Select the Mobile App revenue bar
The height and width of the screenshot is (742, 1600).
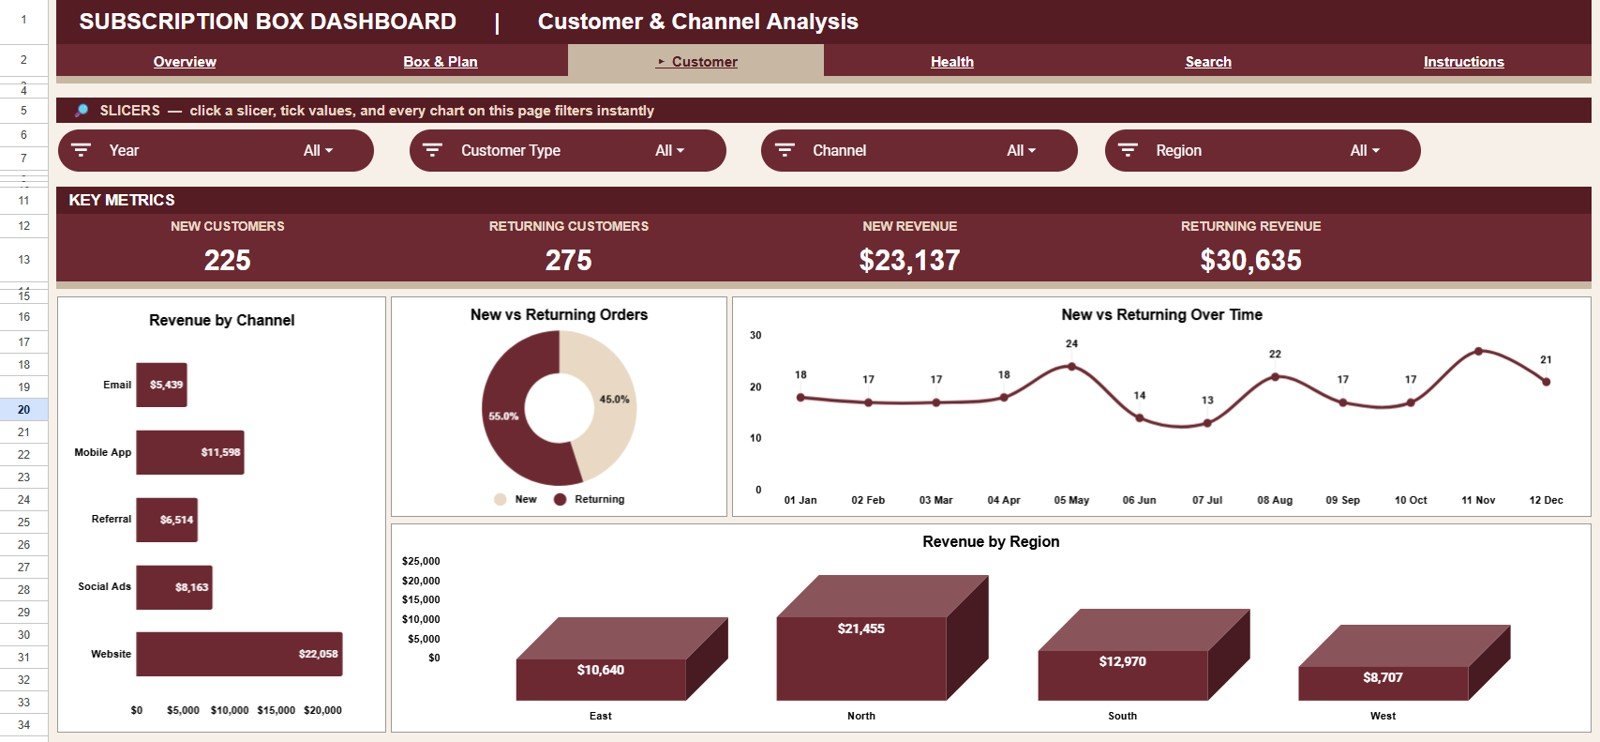pos(190,452)
